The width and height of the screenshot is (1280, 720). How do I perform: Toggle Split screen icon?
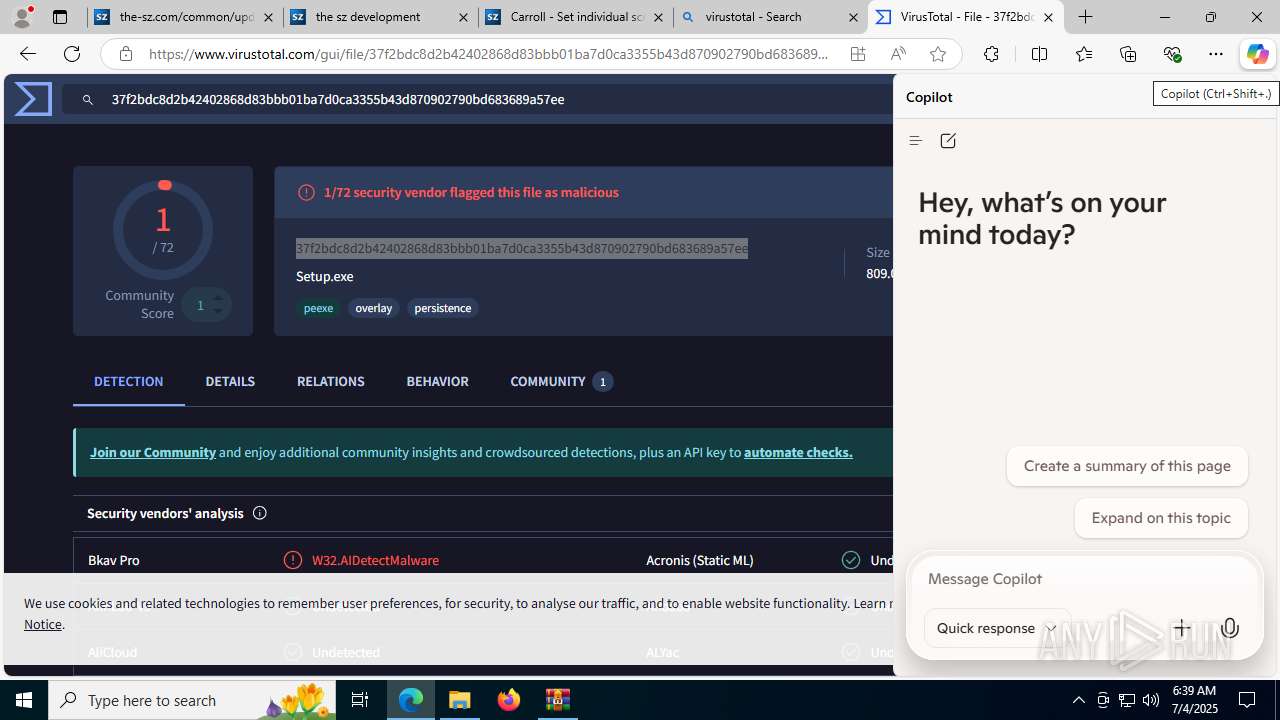1039,54
